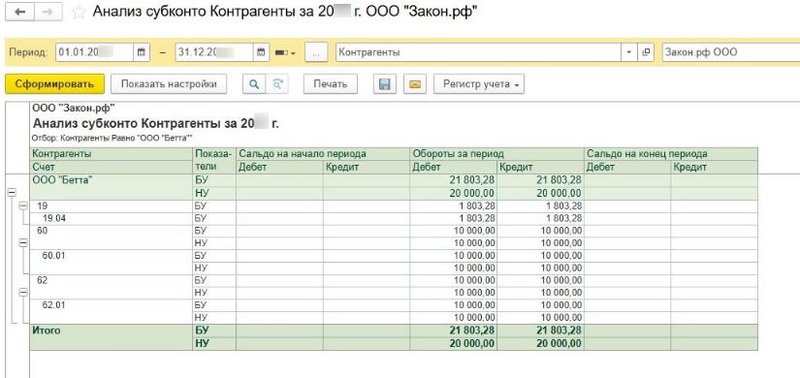The image size is (800, 378).
Task: Save report with the diskette icon
Action: point(385,84)
